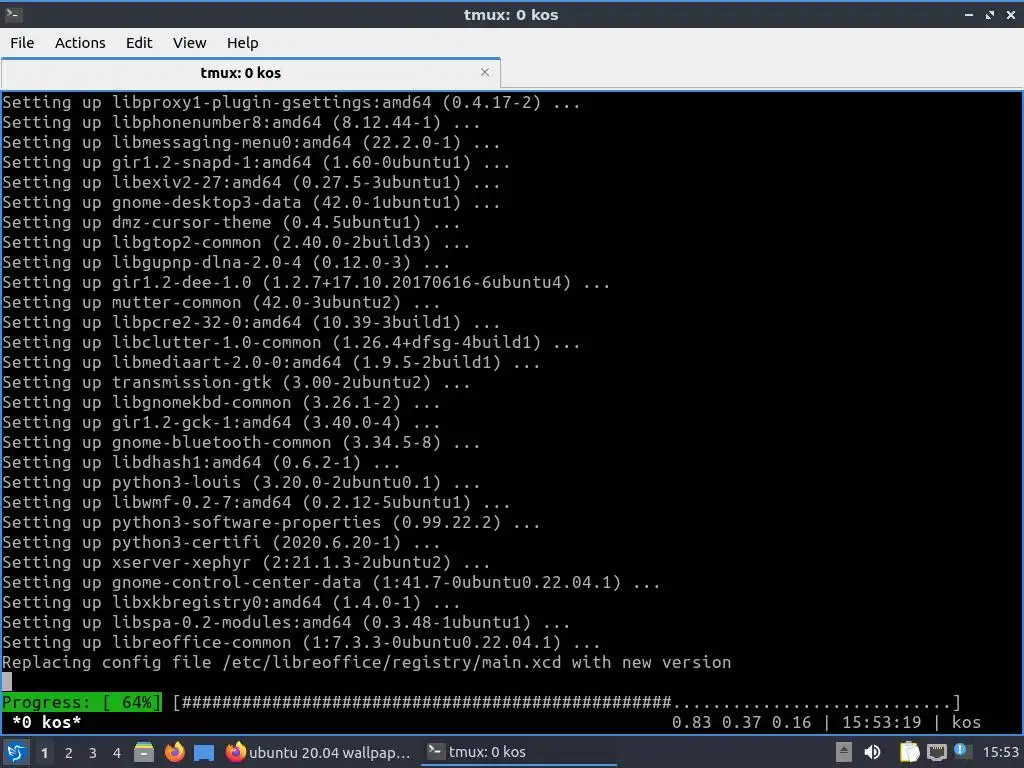Launch Firefox from the quick launch

(x=174, y=752)
